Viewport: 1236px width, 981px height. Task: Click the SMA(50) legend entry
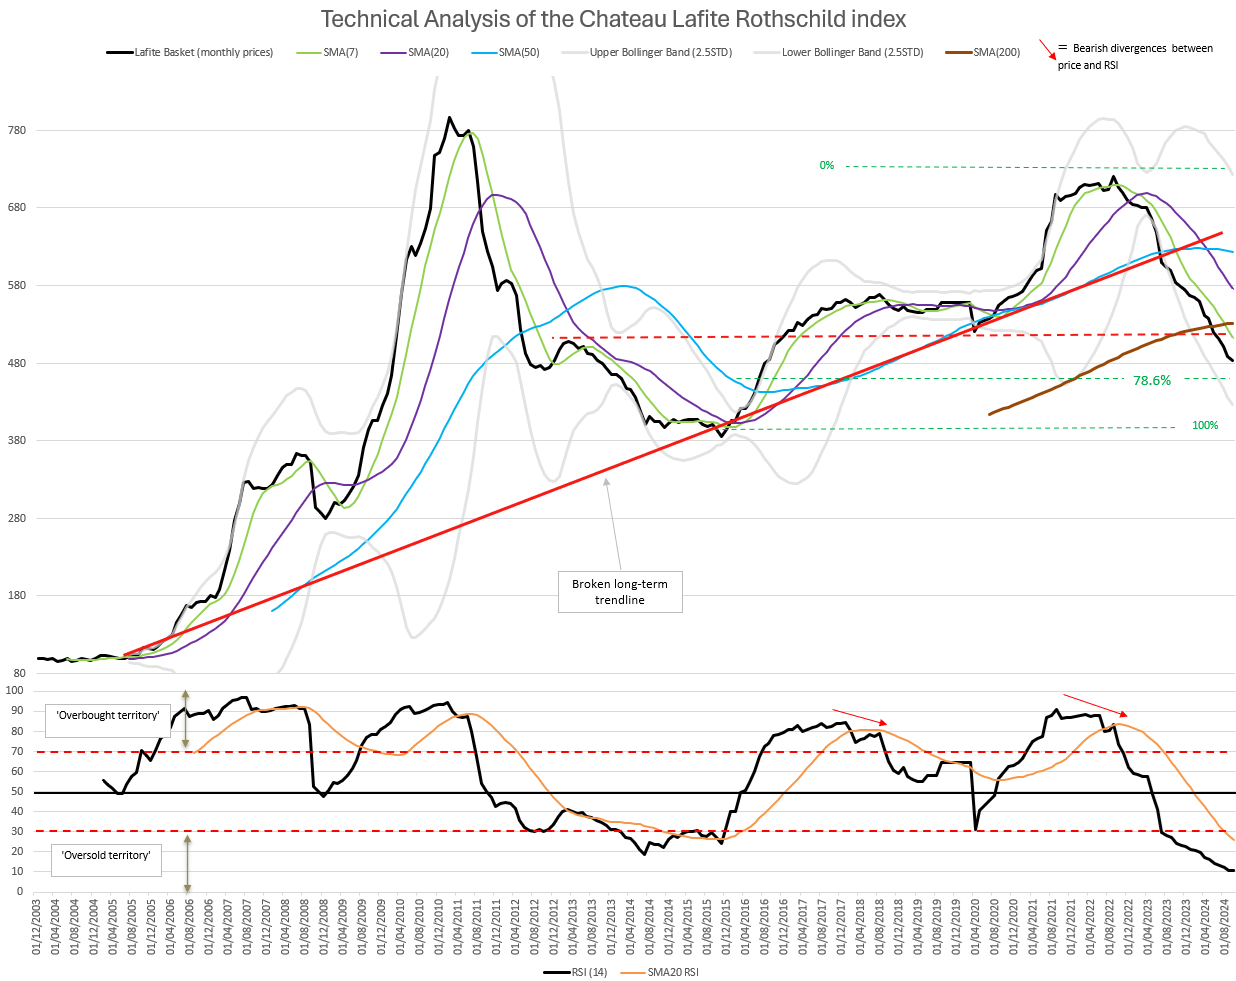click(x=508, y=52)
